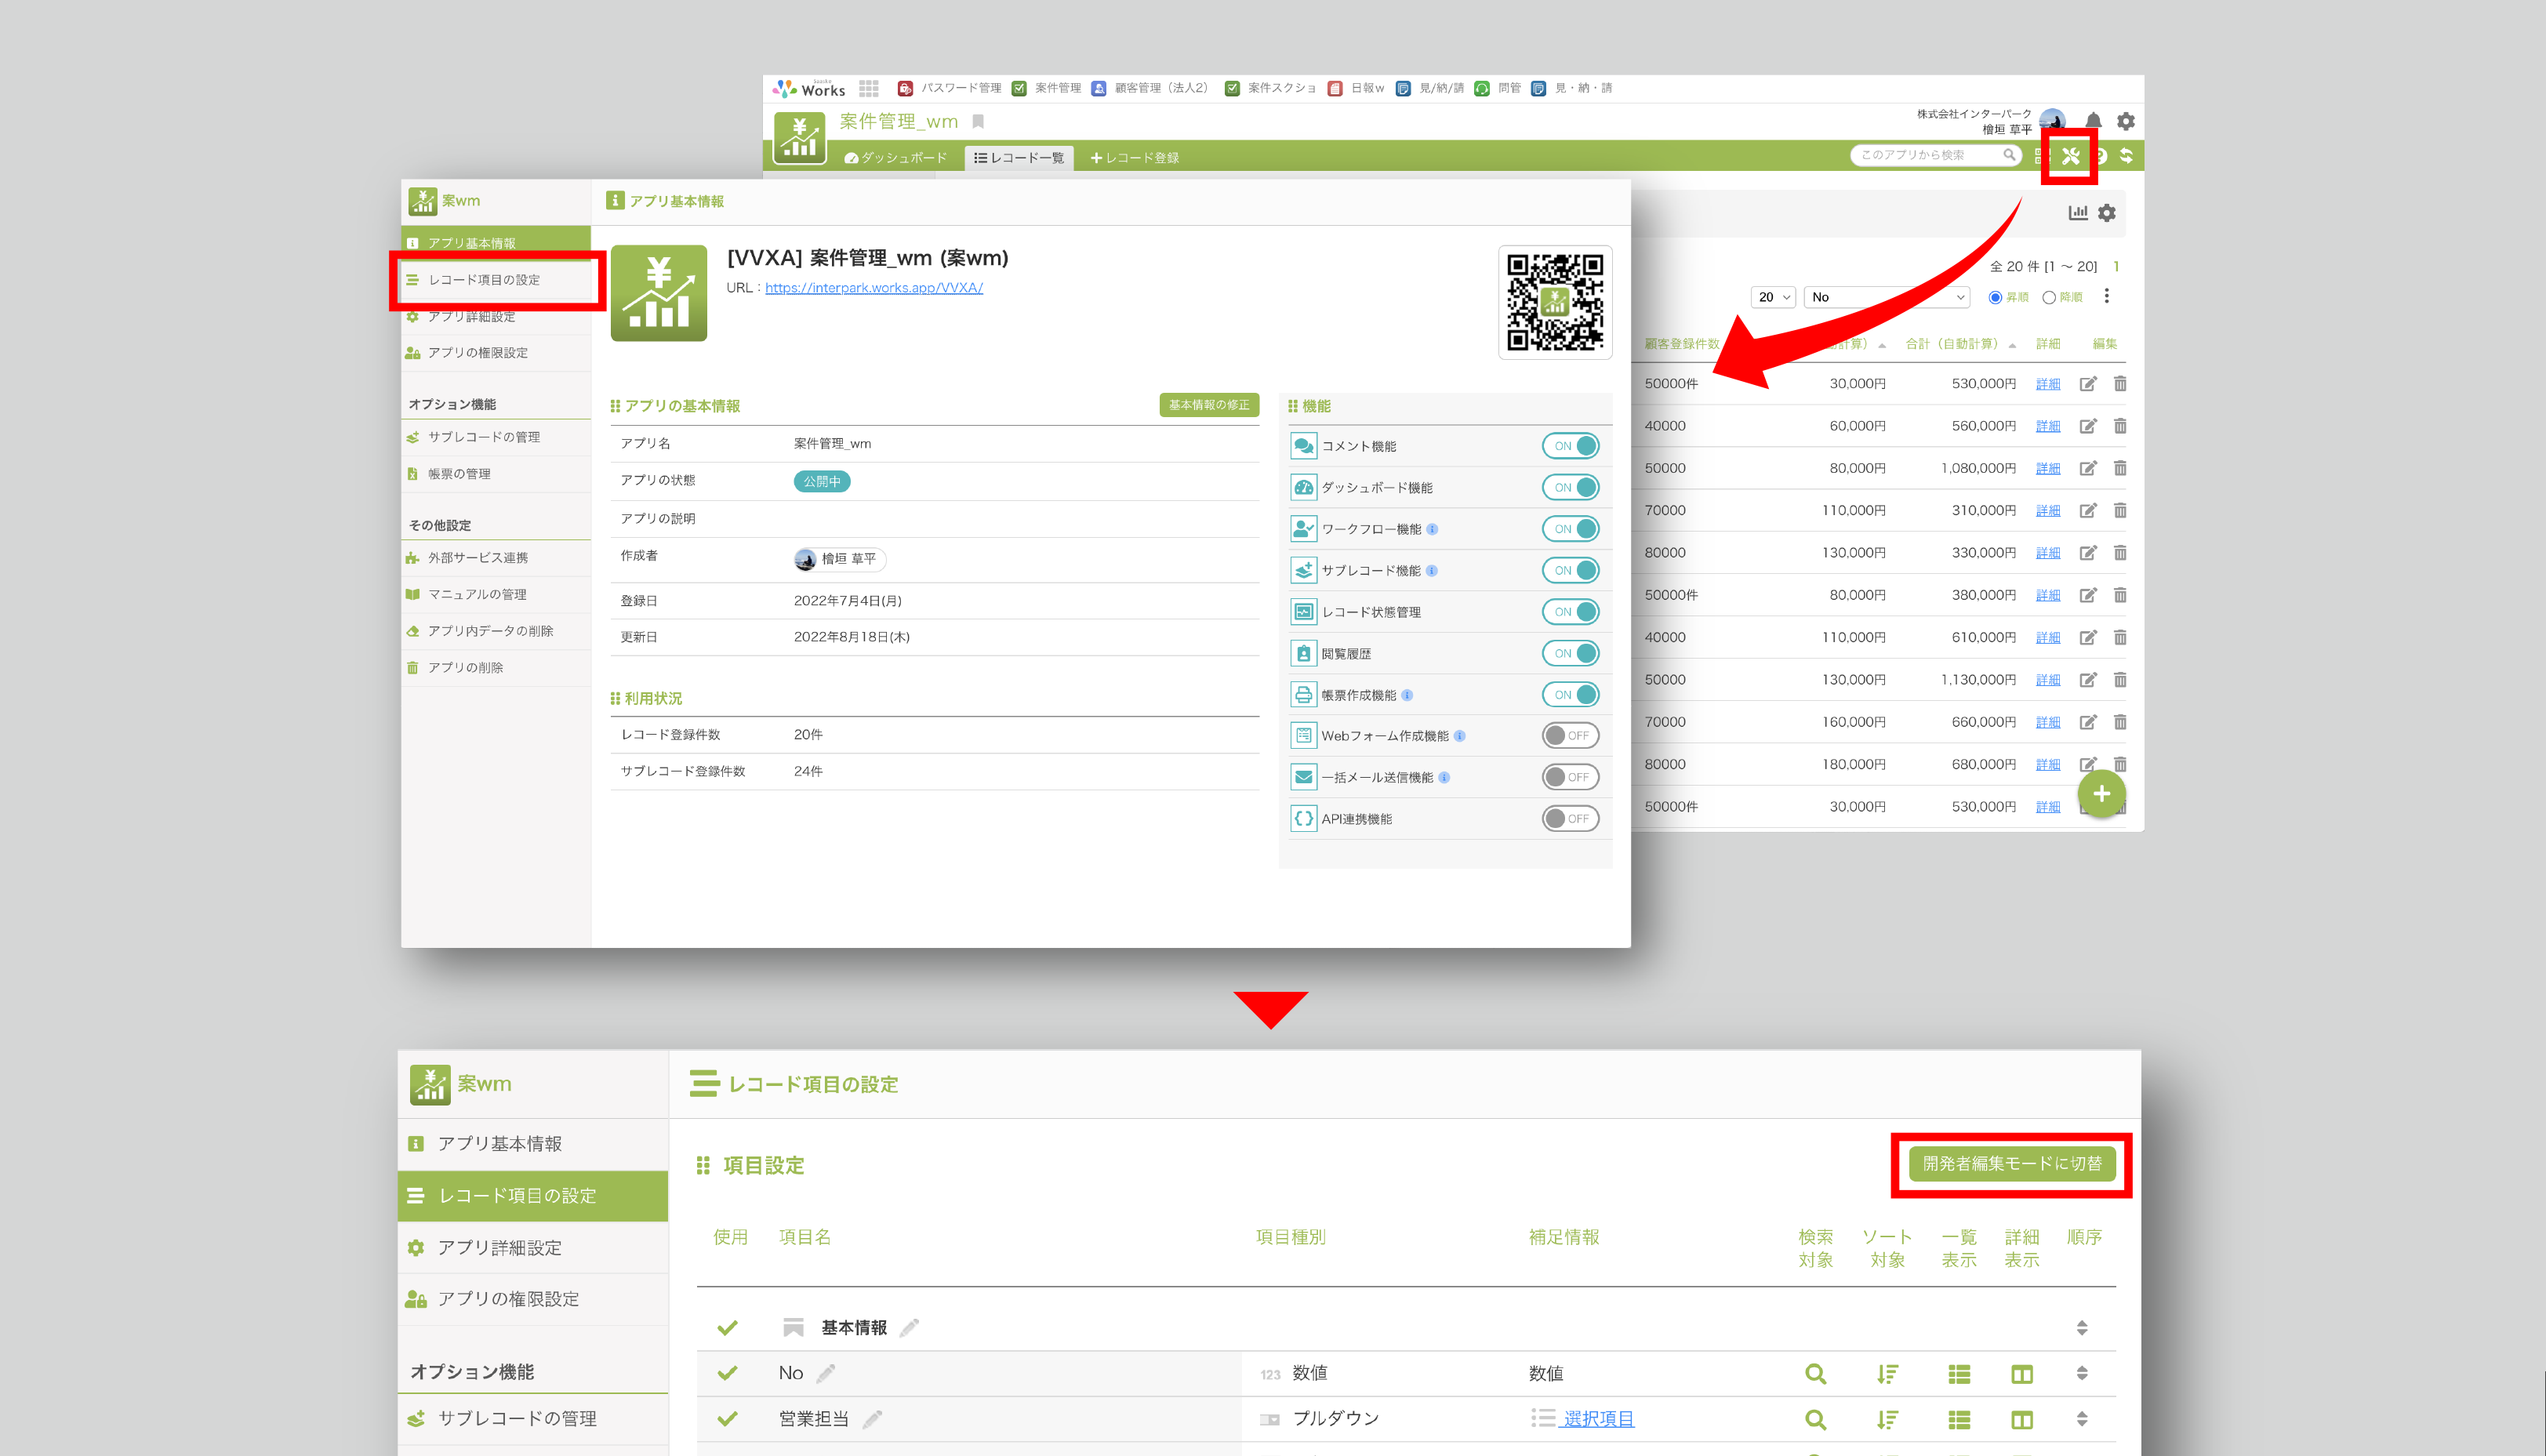Open 外部サービス連携 menu item
The image size is (2546, 1456).
click(497, 558)
